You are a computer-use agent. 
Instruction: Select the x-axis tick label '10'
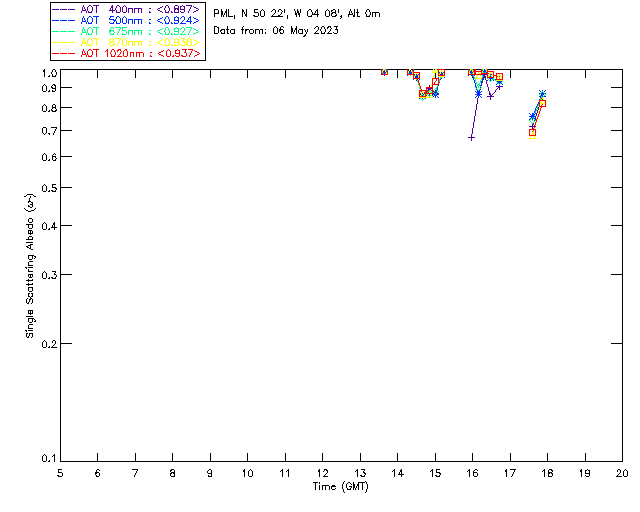[x=247, y=473]
